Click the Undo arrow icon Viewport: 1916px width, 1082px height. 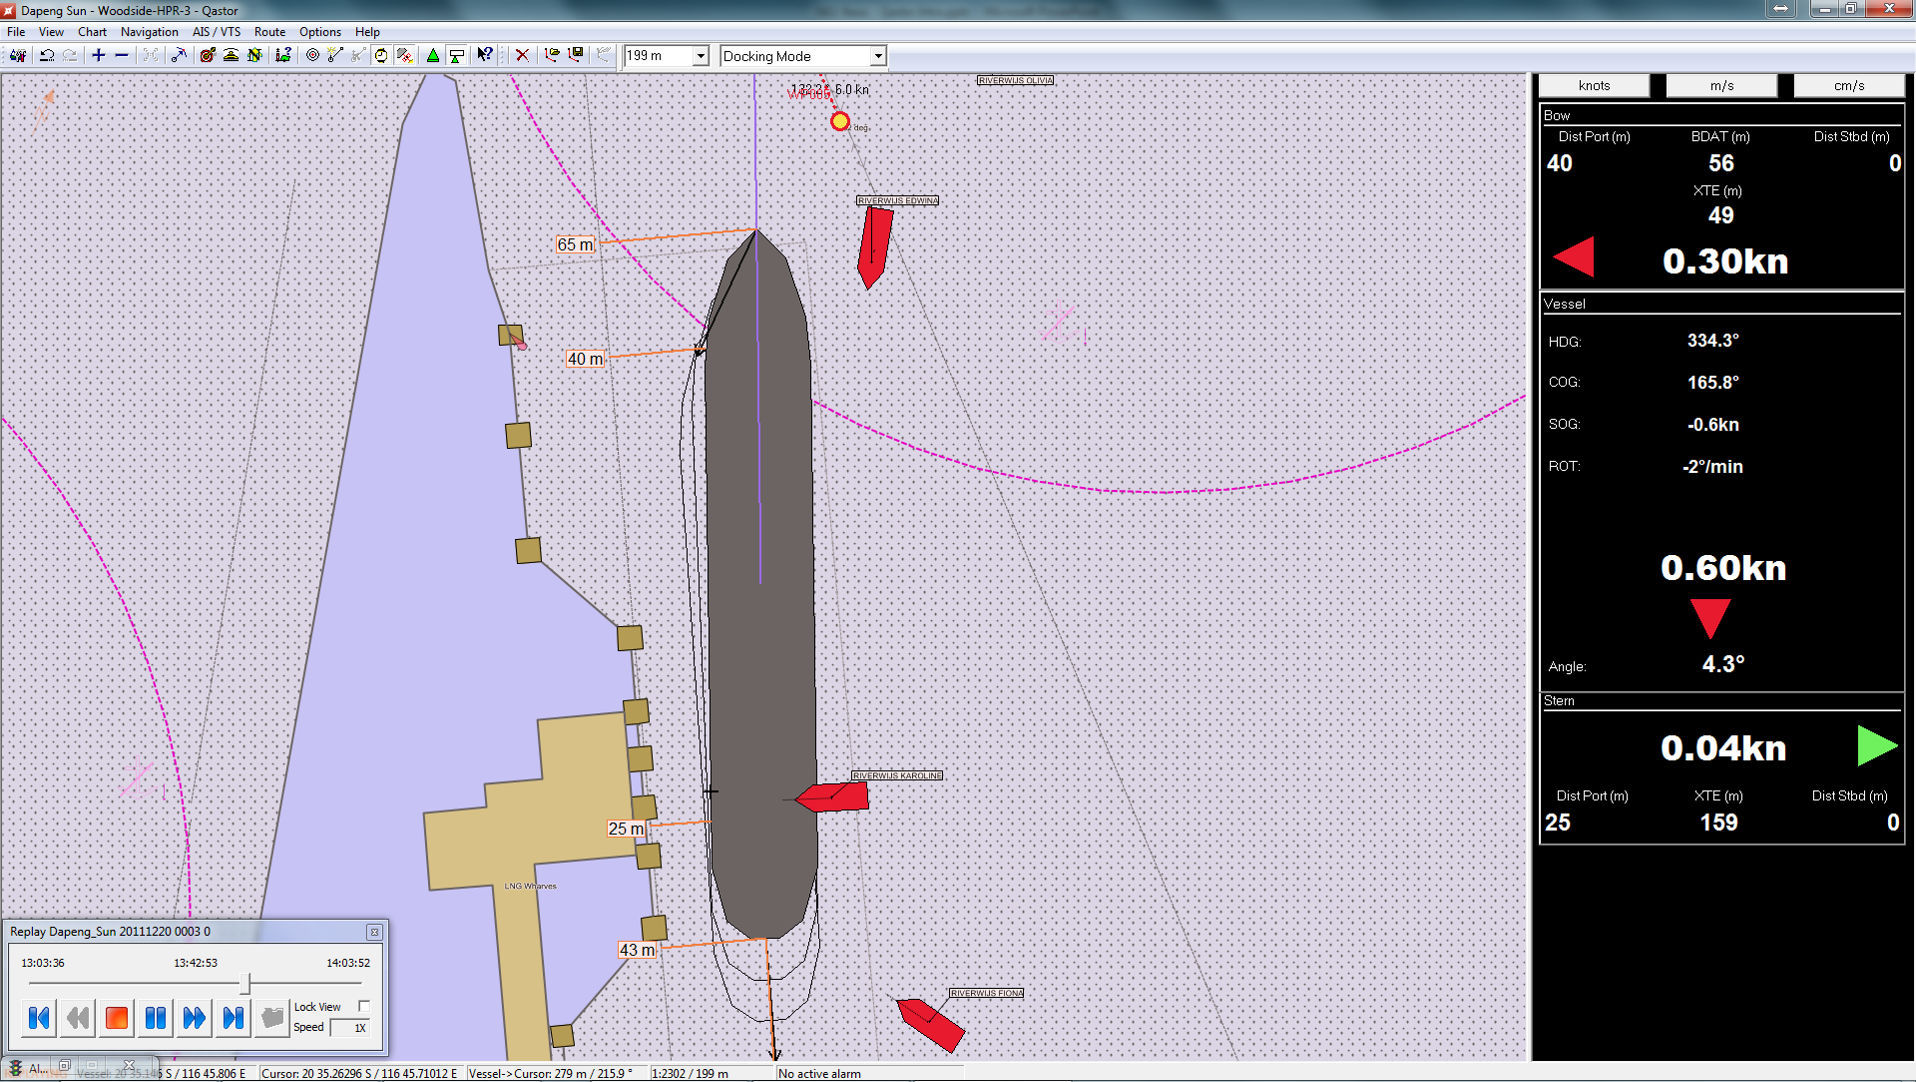coord(47,55)
